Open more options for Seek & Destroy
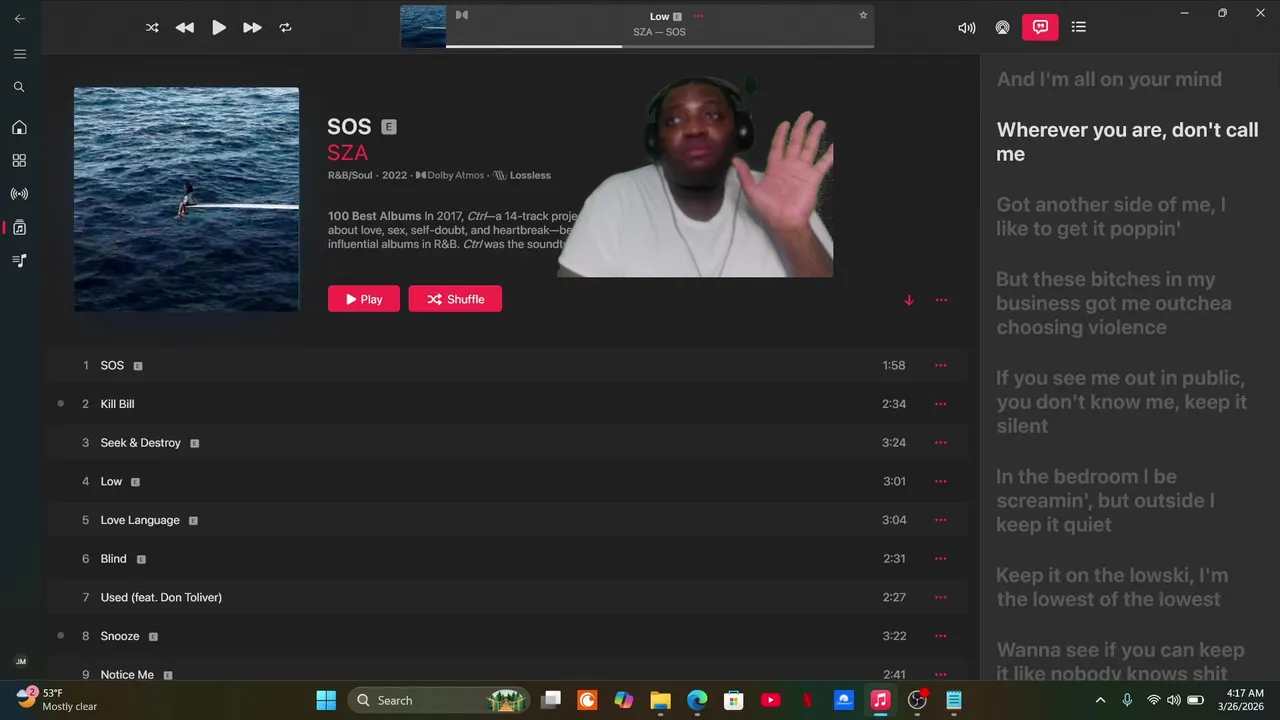1280x720 pixels. pos(940,443)
